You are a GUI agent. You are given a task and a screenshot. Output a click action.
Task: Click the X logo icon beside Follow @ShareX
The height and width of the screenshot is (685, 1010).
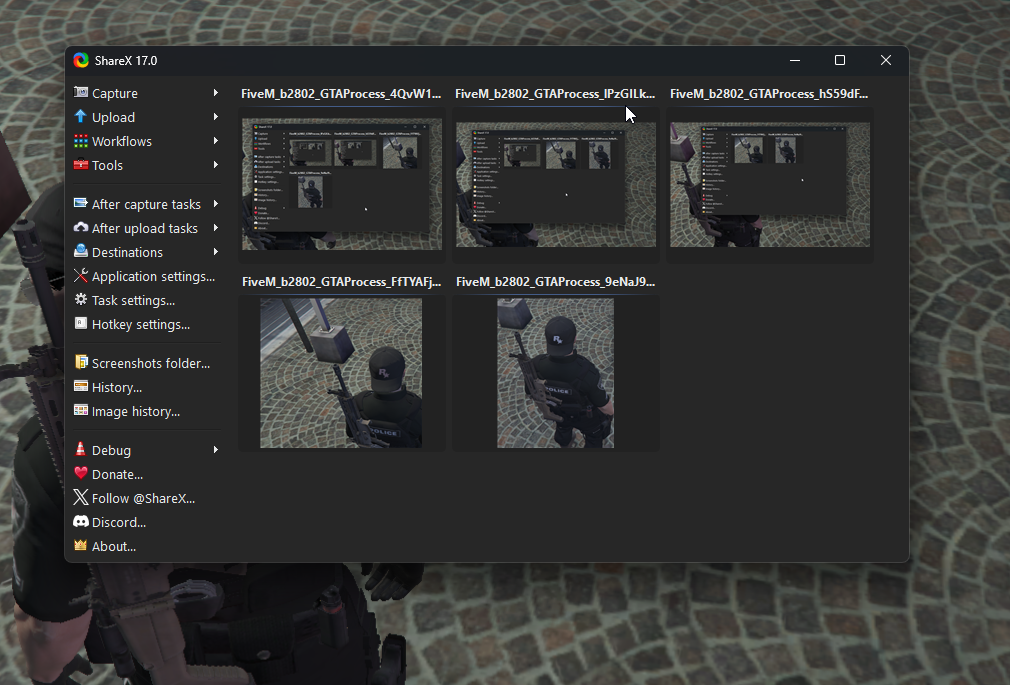81,497
